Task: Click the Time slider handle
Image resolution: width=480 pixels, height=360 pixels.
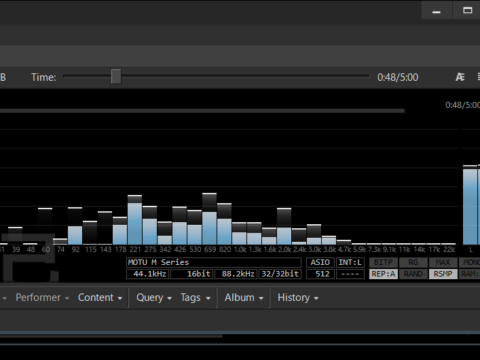Action: click(x=116, y=77)
